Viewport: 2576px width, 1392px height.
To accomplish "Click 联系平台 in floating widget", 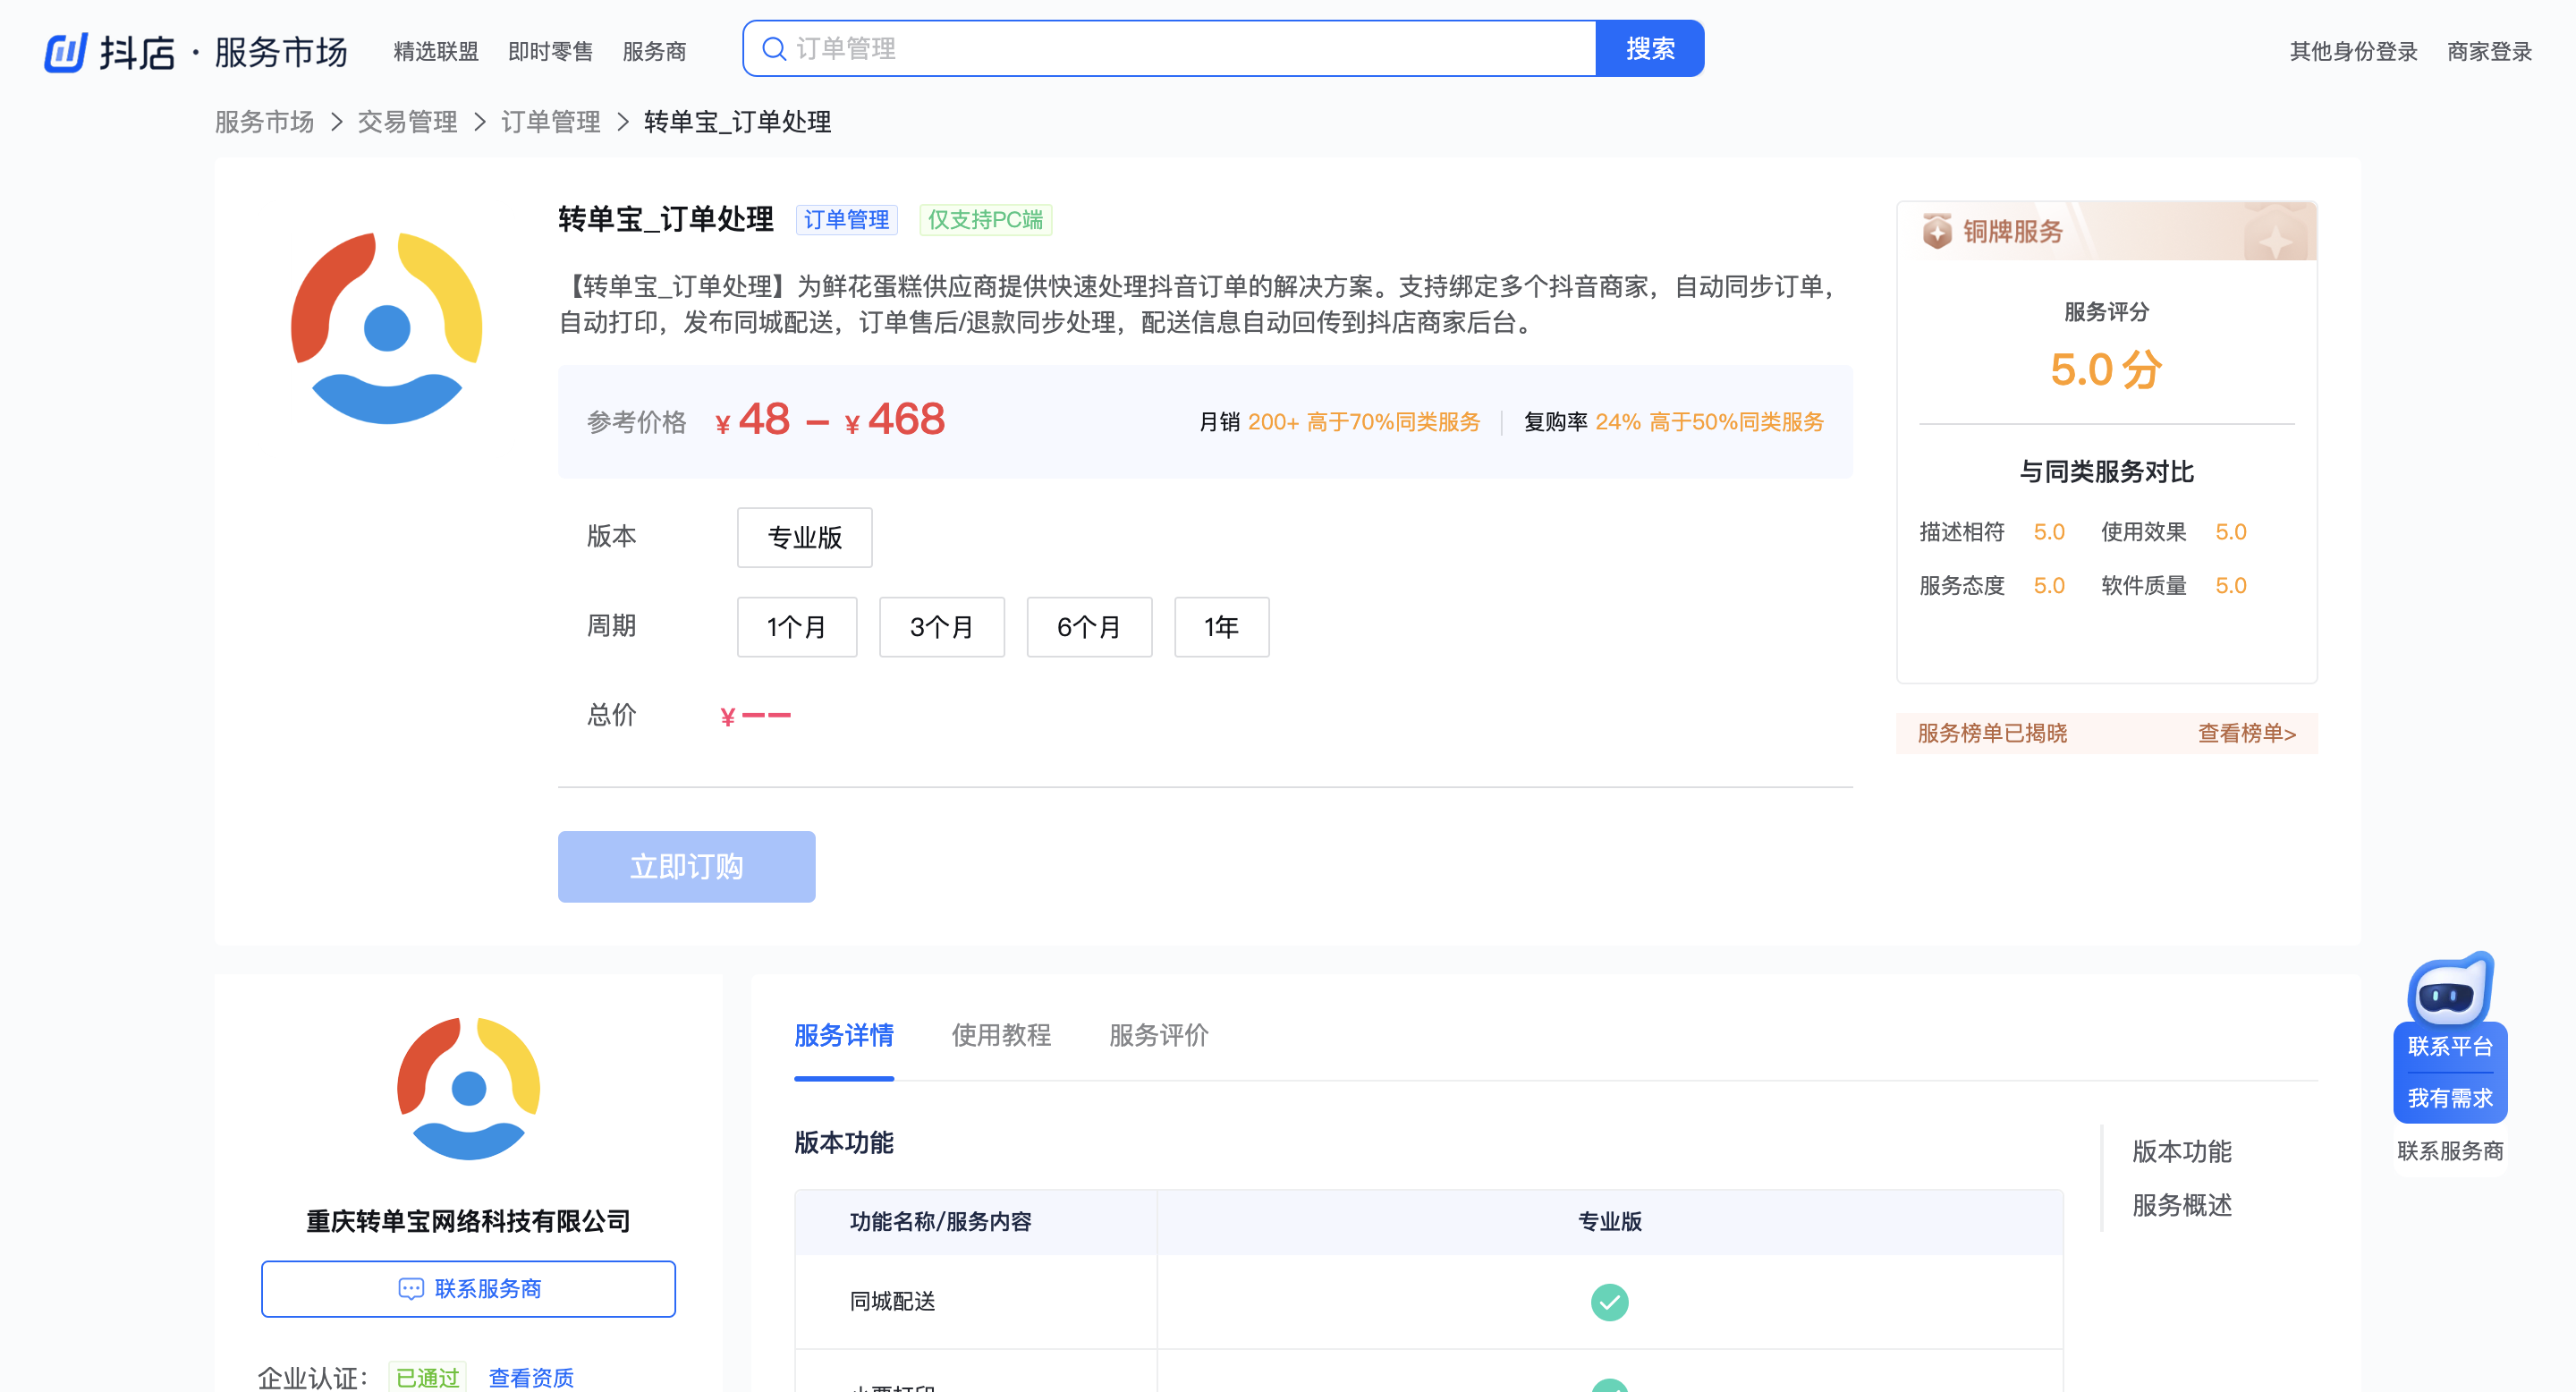I will [2450, 1047].
